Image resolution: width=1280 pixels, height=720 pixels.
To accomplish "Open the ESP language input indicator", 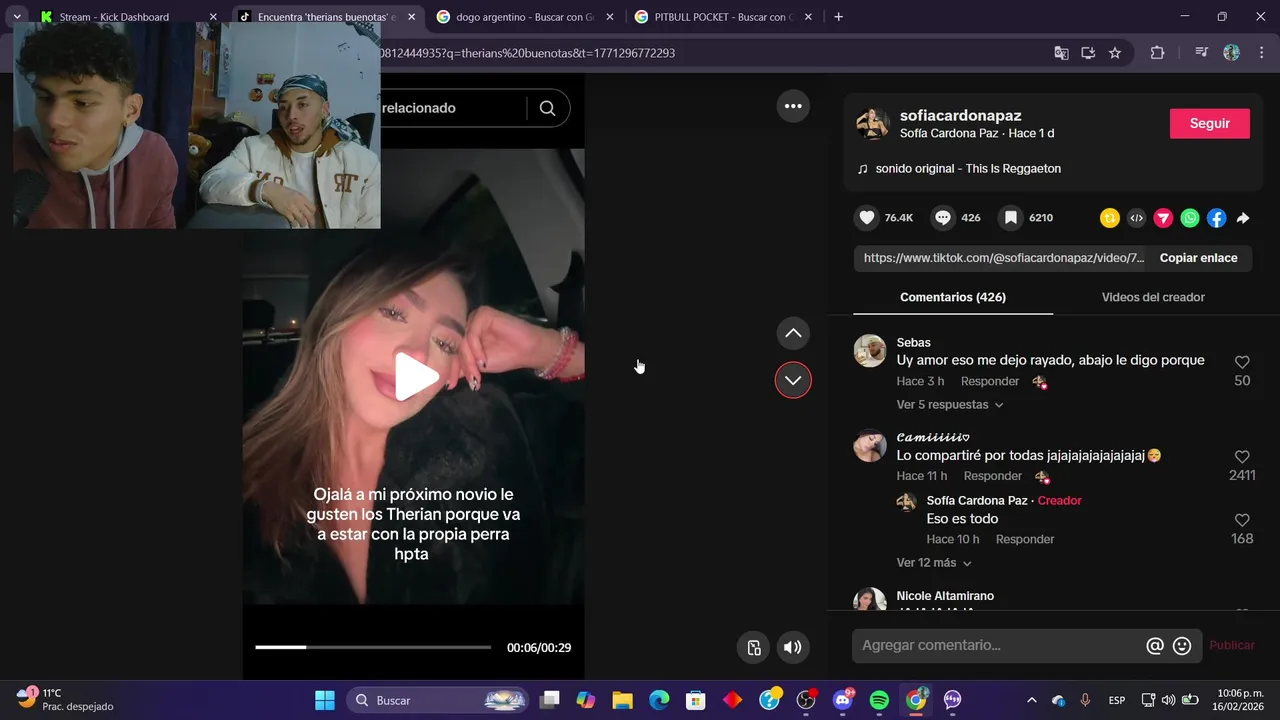I will 1117,700.
